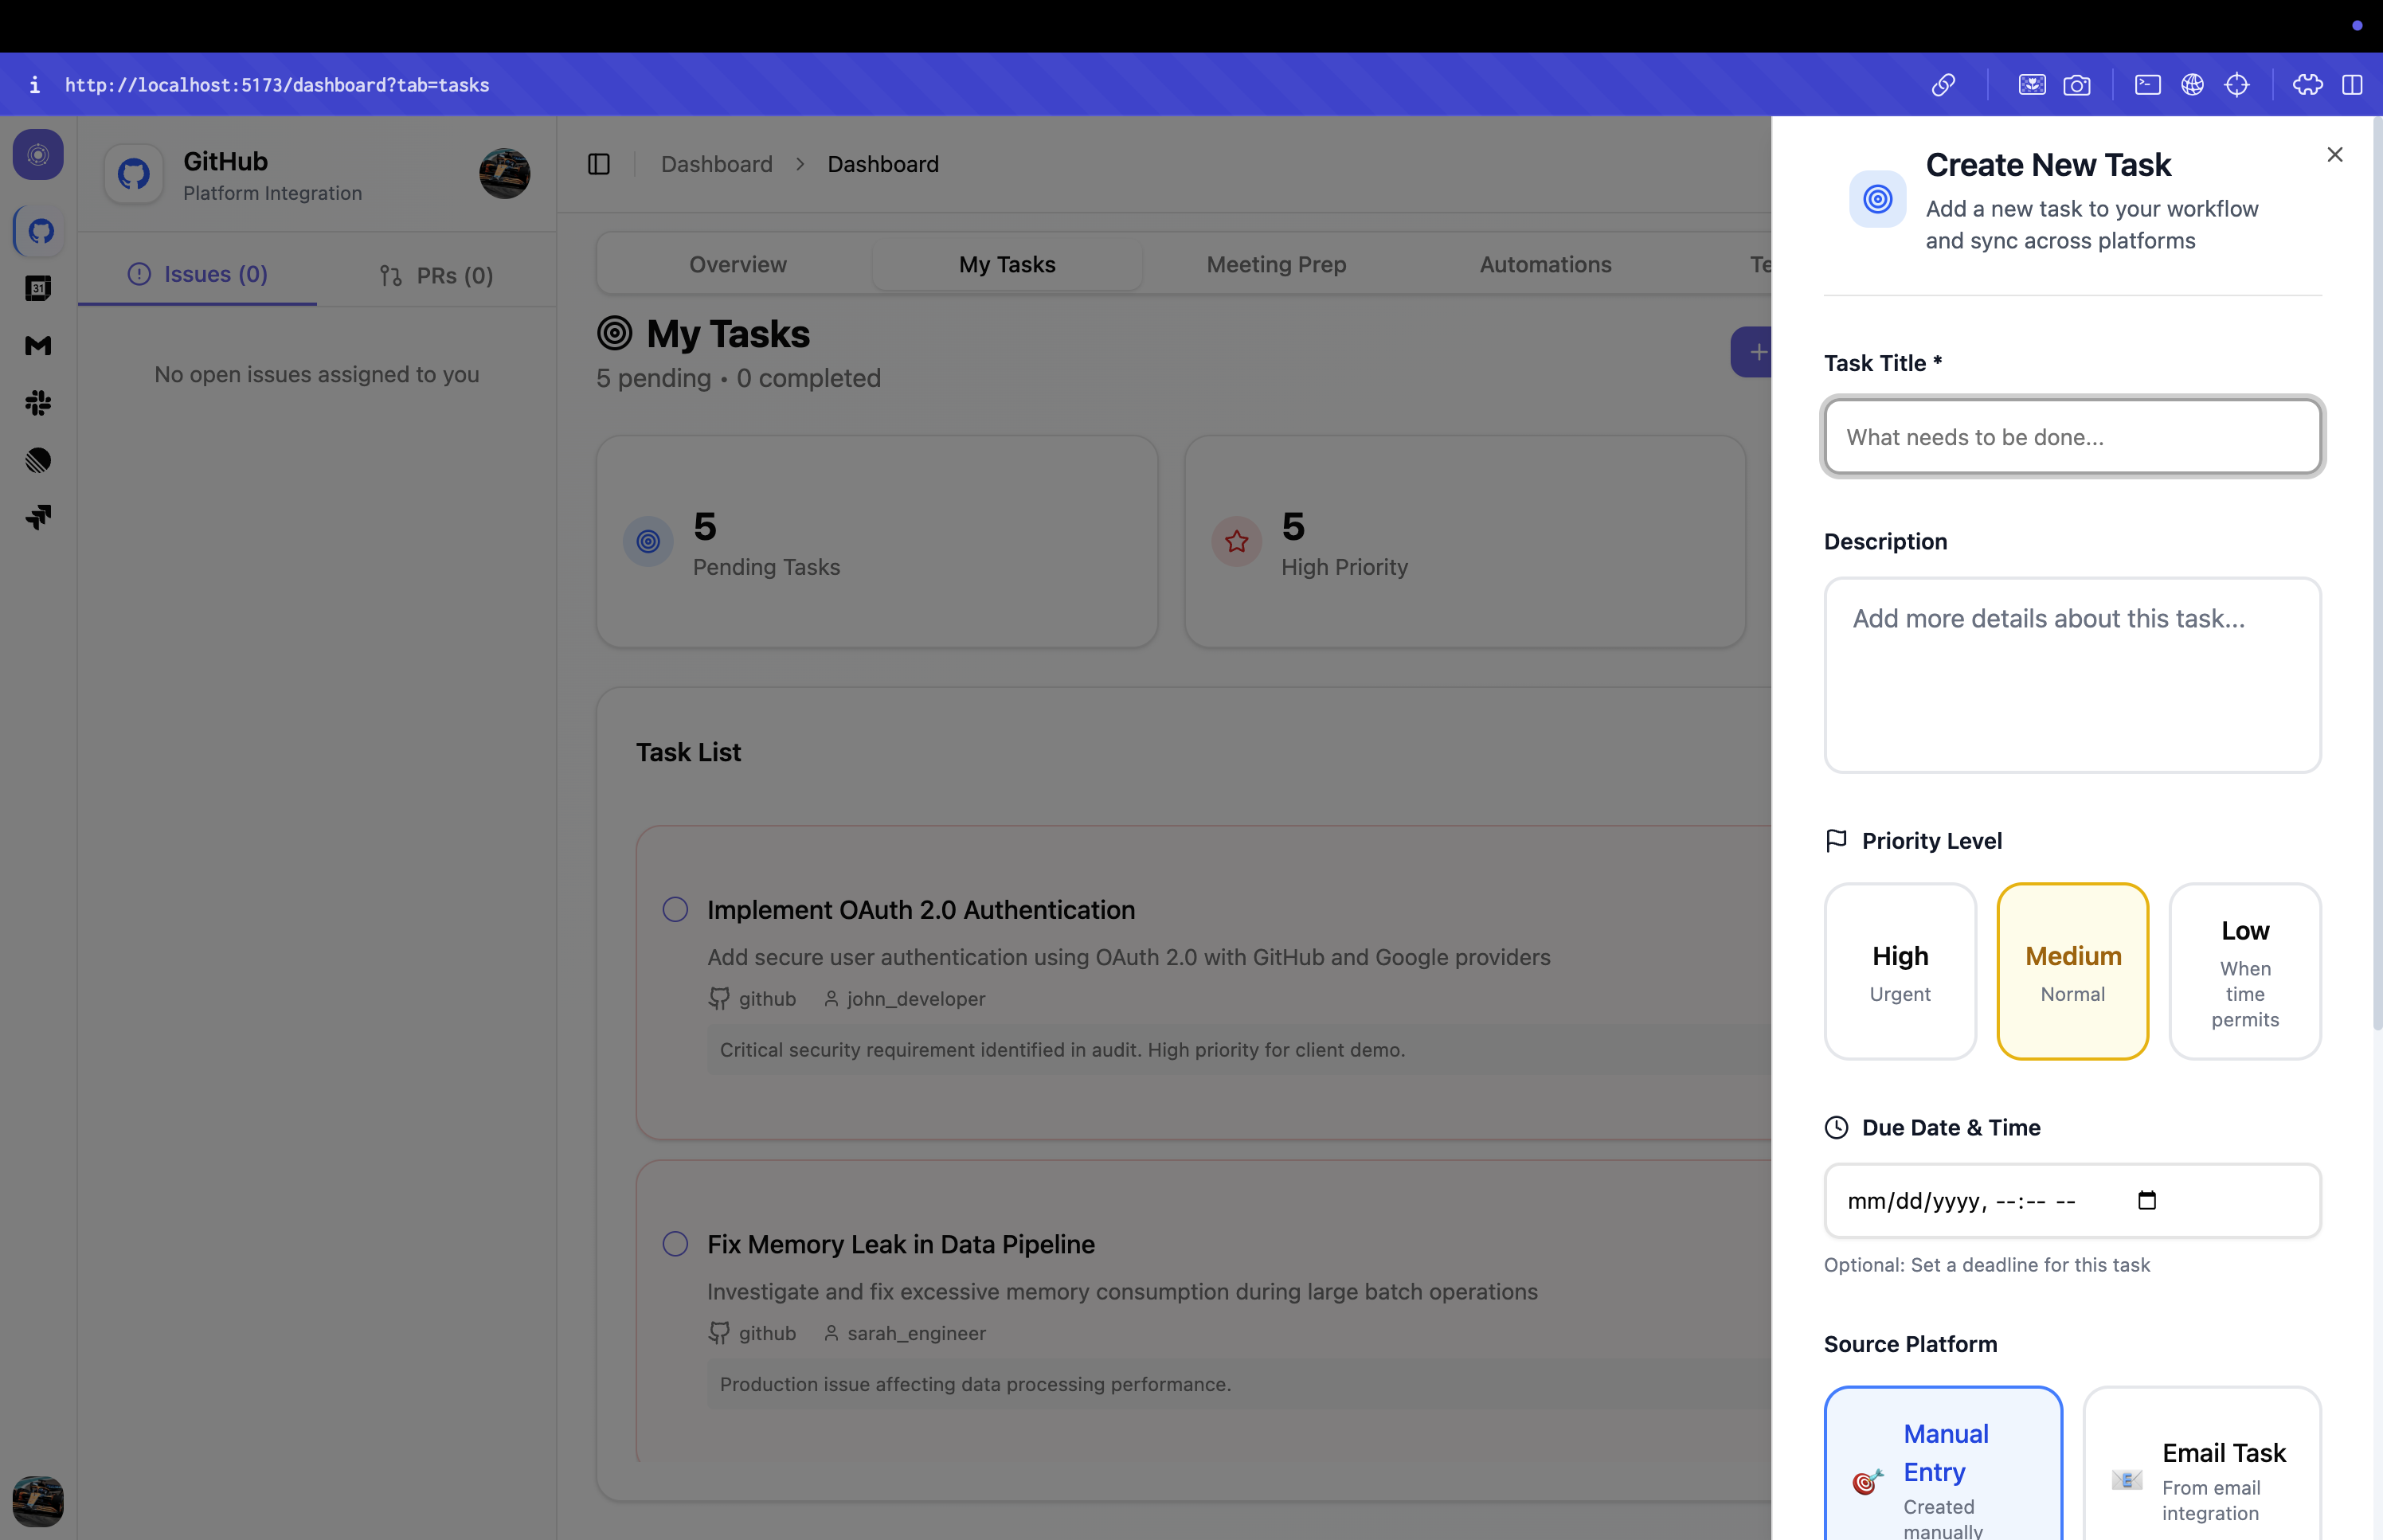Switch to PRs (0) tab
Viewport: 2383px width, 1540px height.
pos(436,275)
